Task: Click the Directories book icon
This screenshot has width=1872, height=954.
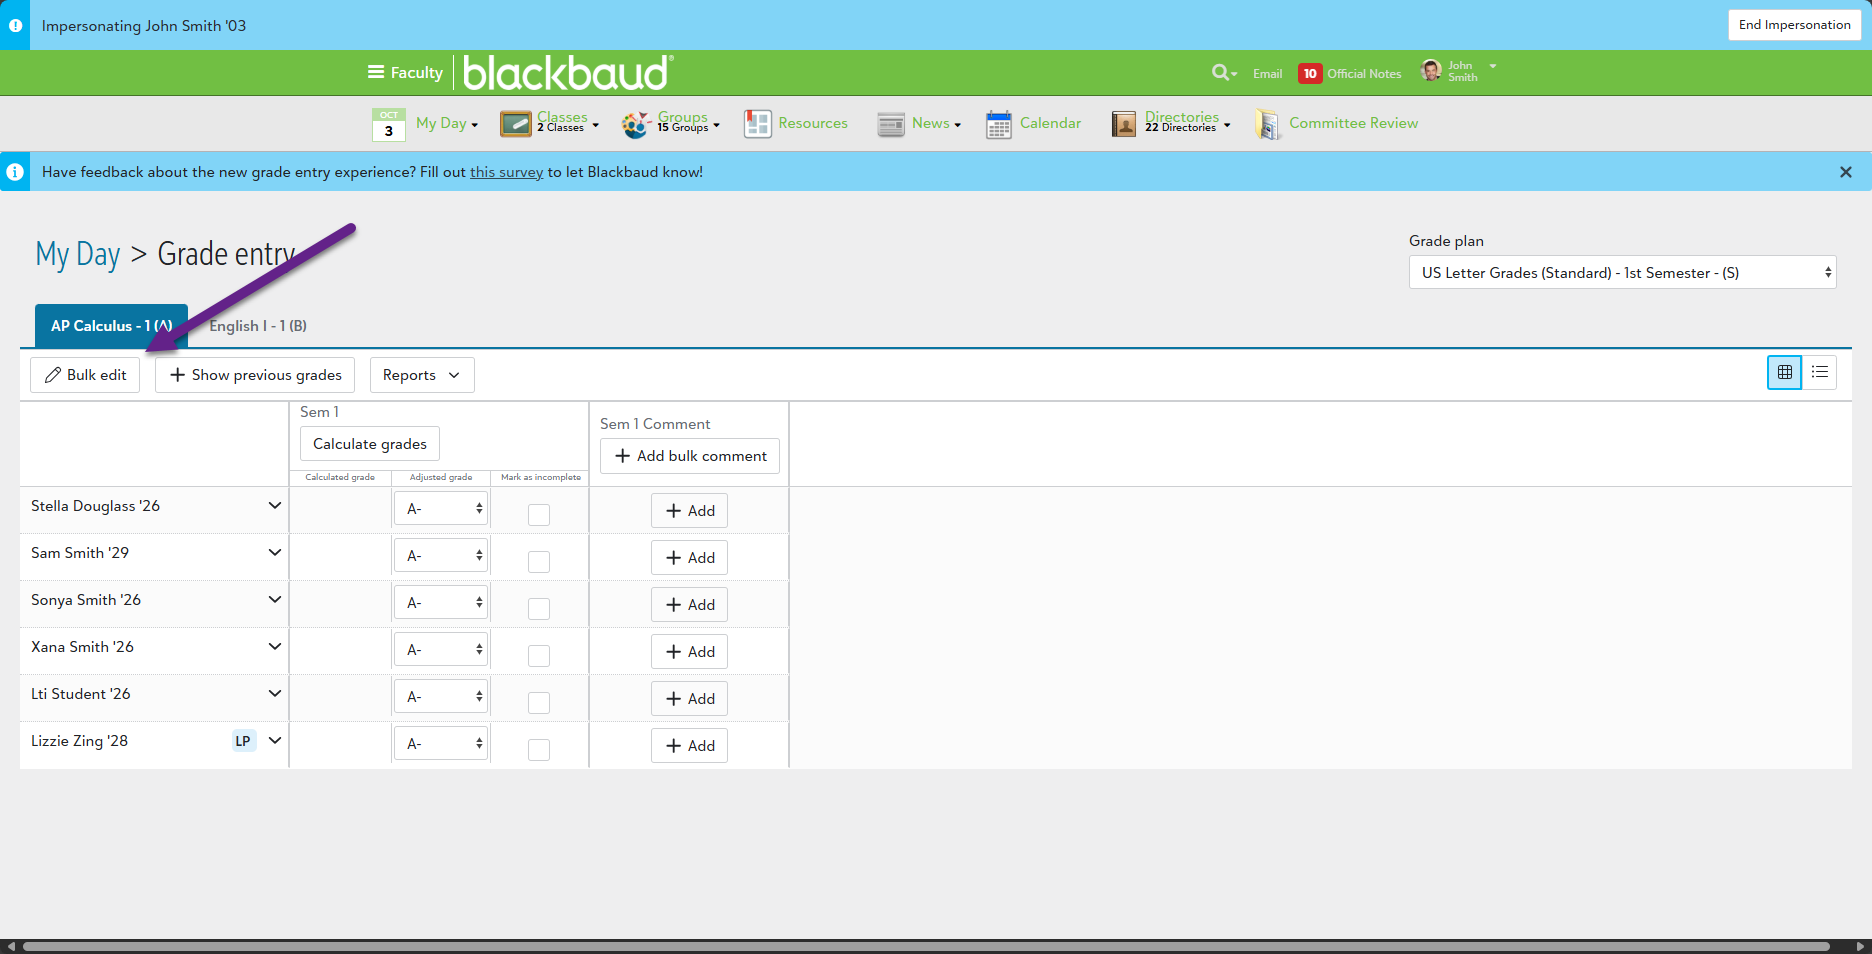Action: [x=1124, y=124]
